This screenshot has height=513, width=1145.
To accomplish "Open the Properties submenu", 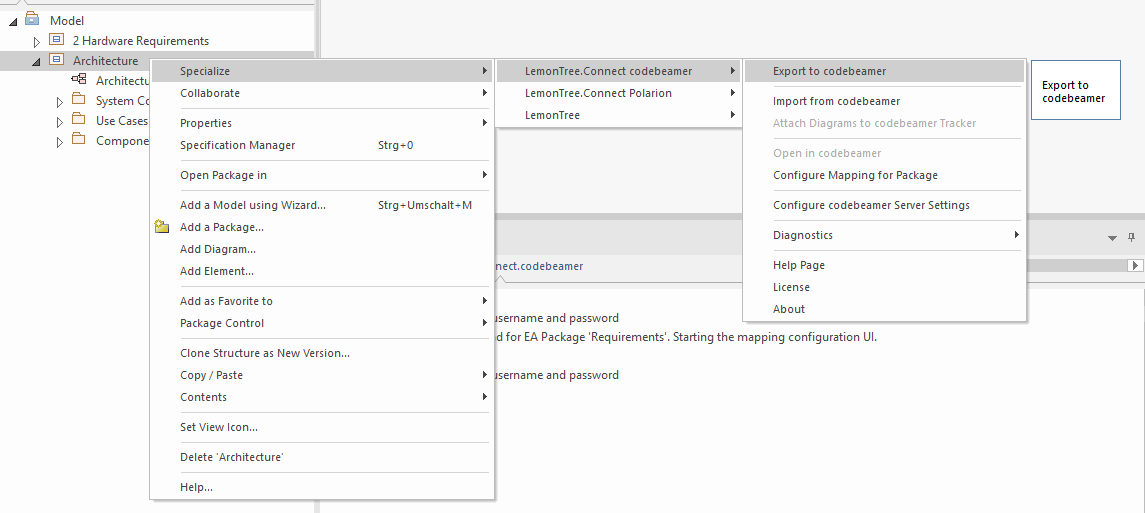I will [x=322, y=123].
